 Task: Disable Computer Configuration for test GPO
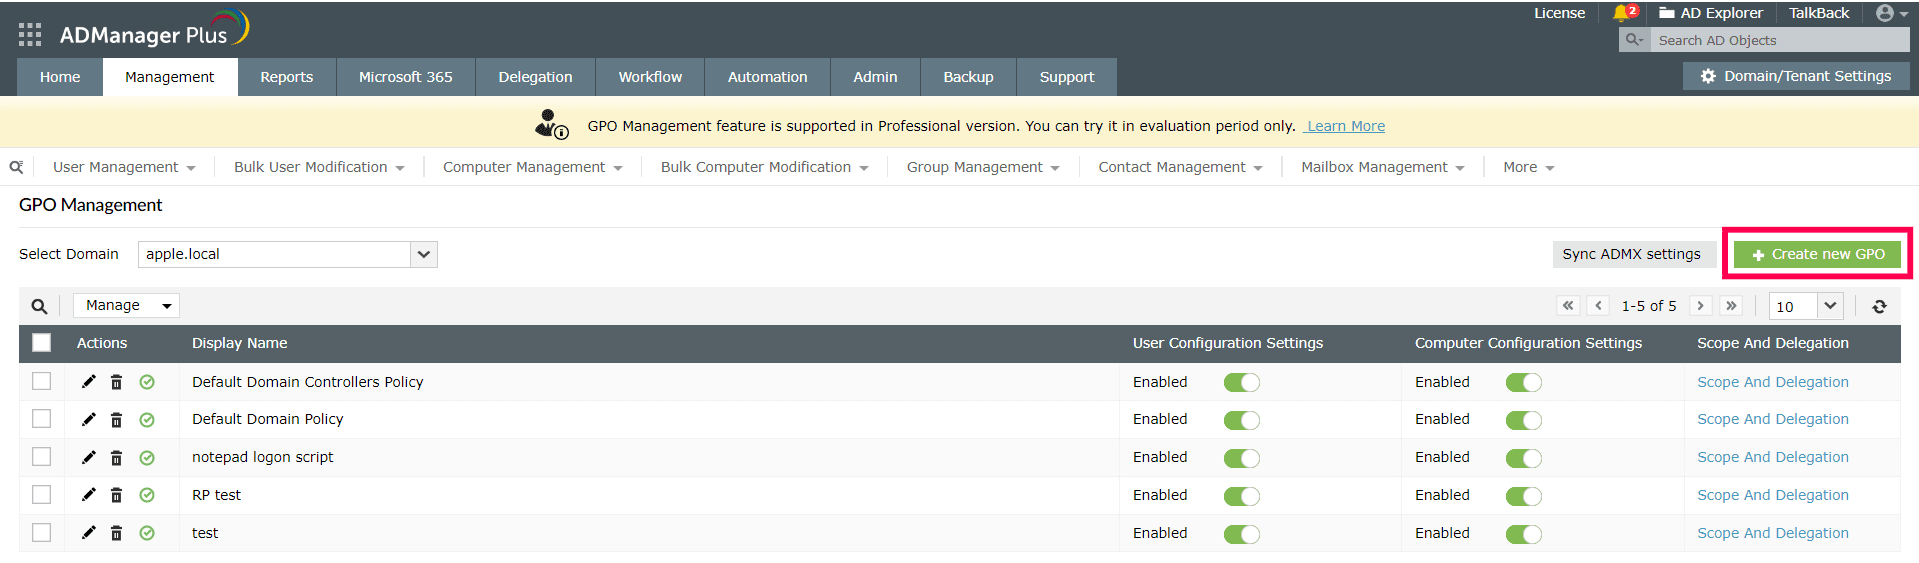coord(1523,534)
